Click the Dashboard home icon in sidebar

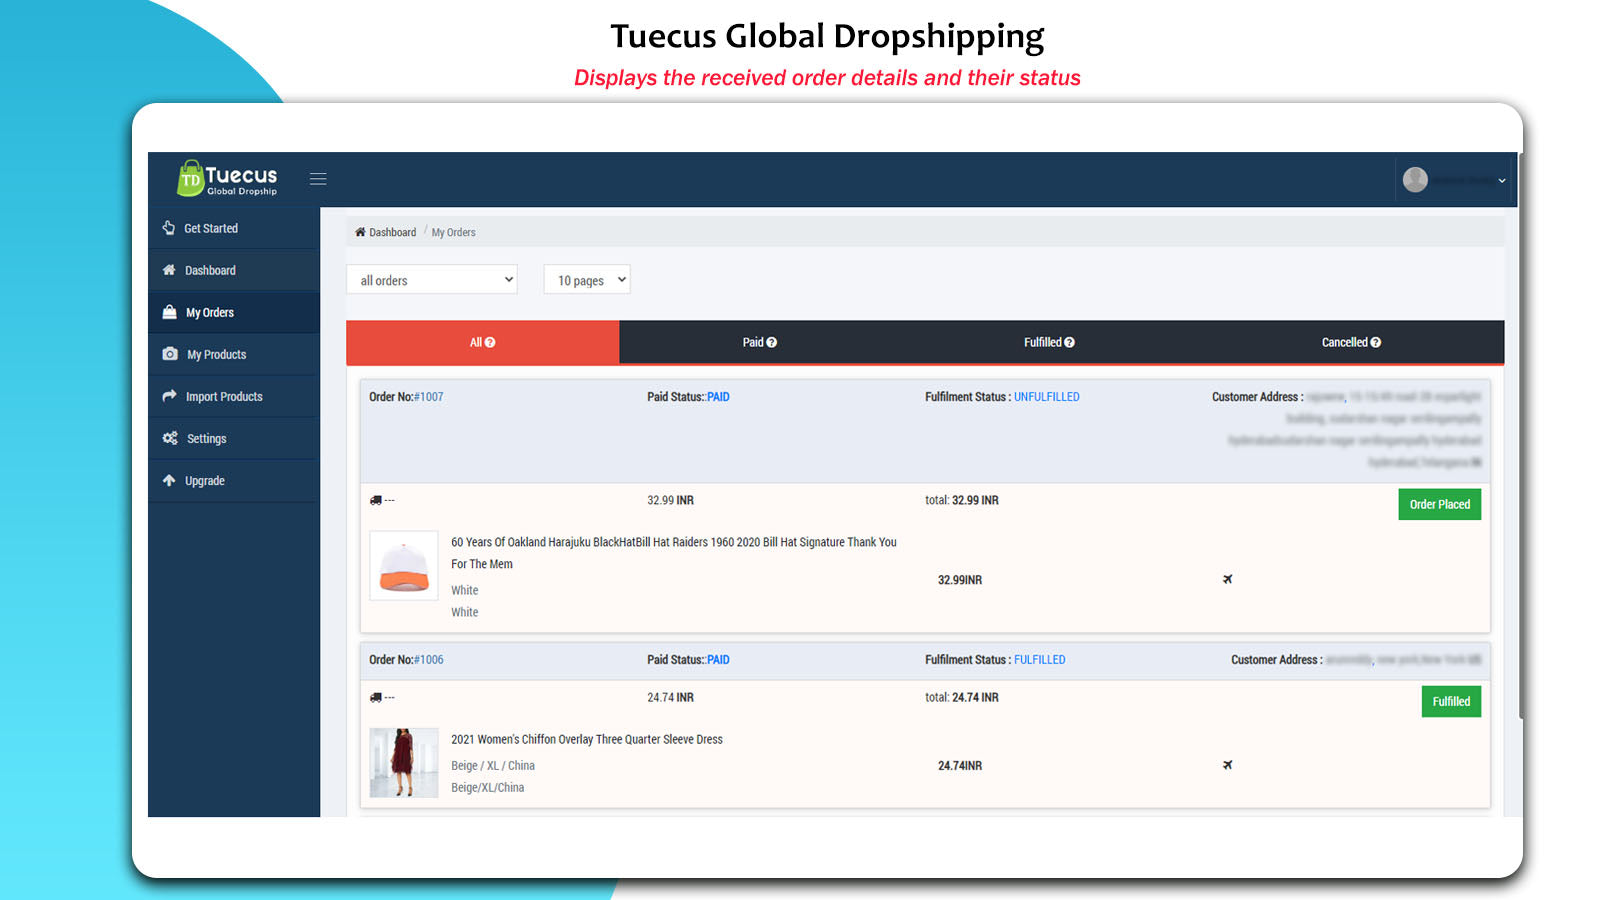point(169,270)
